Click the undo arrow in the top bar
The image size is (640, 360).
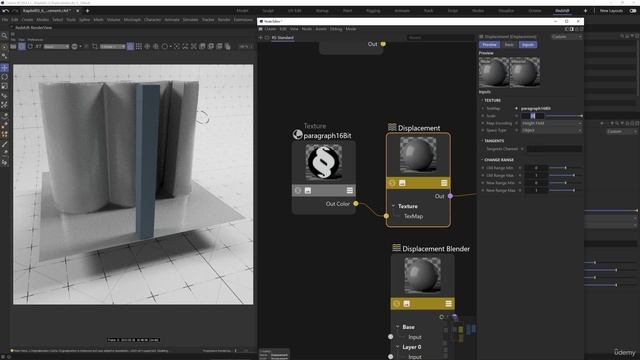click(x=6, y=11)
